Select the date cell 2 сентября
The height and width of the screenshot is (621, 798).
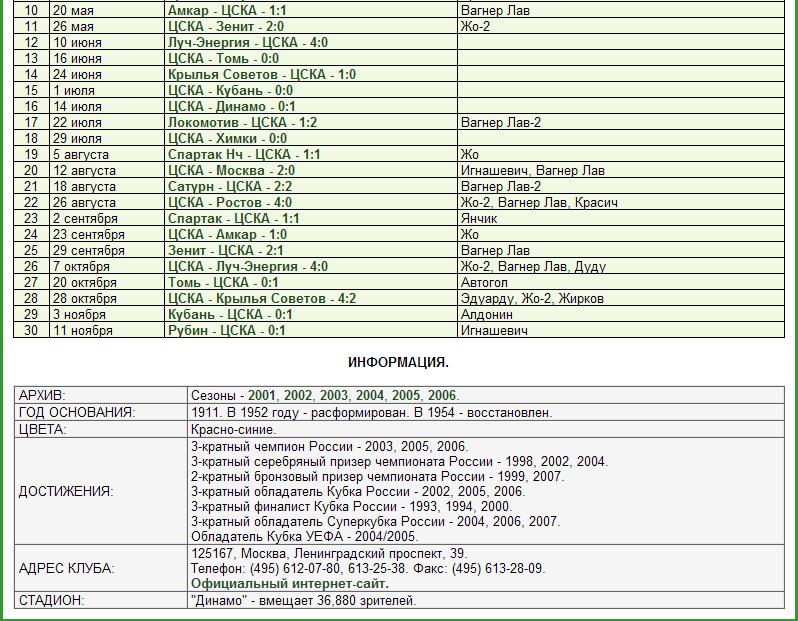107,219
